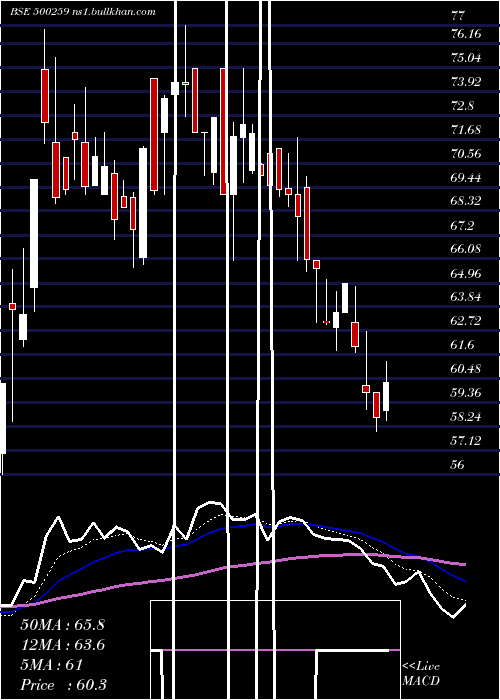Select the 70.56 price axis value
This screenshot has width=500, height=700.
click(x=466, y=154)
